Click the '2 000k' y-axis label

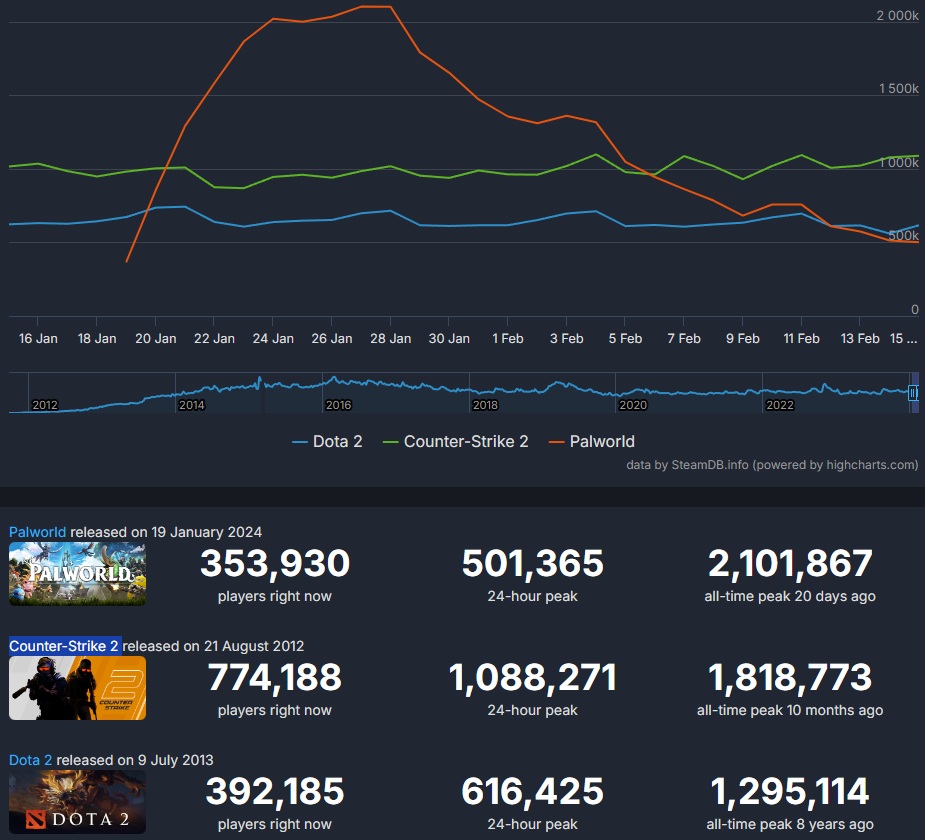pyautogui.click(x=897, y=15)
